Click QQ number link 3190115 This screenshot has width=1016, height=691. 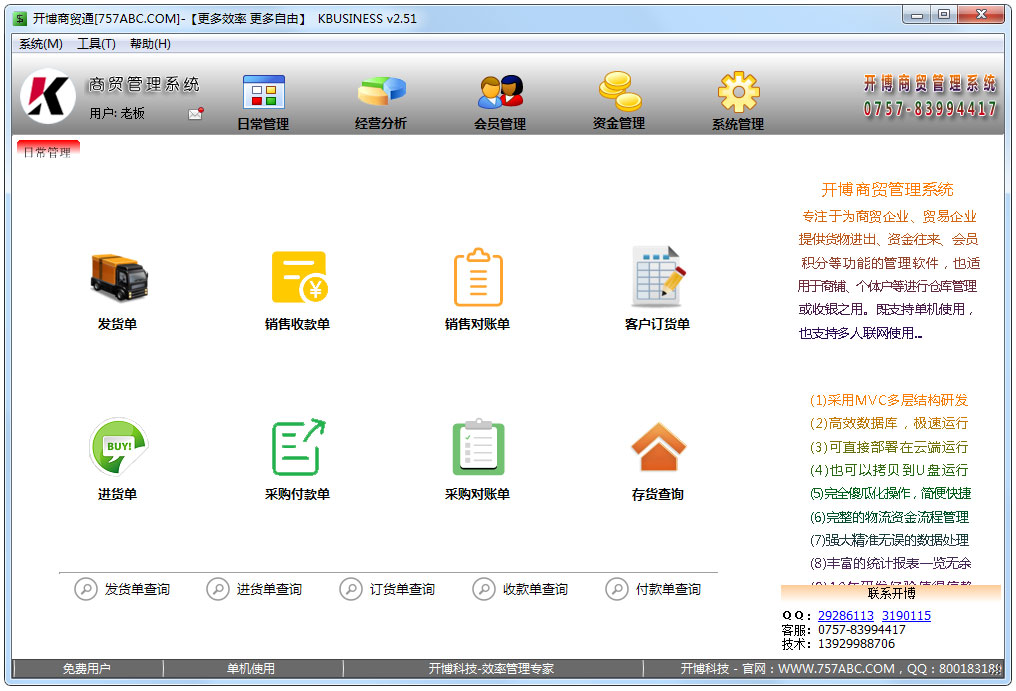(x=906, y=616)
